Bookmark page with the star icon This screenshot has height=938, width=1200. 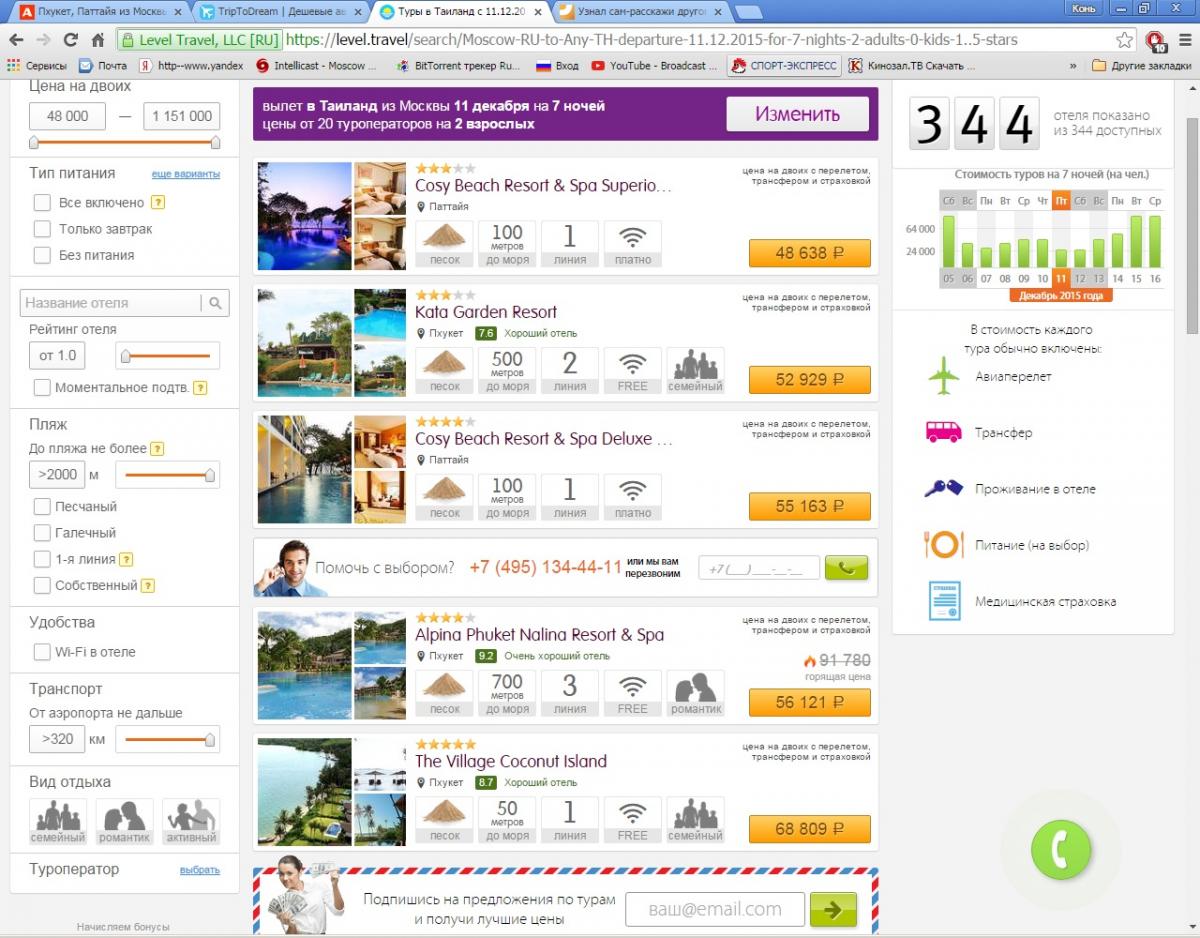click(x=1125, y=40)
